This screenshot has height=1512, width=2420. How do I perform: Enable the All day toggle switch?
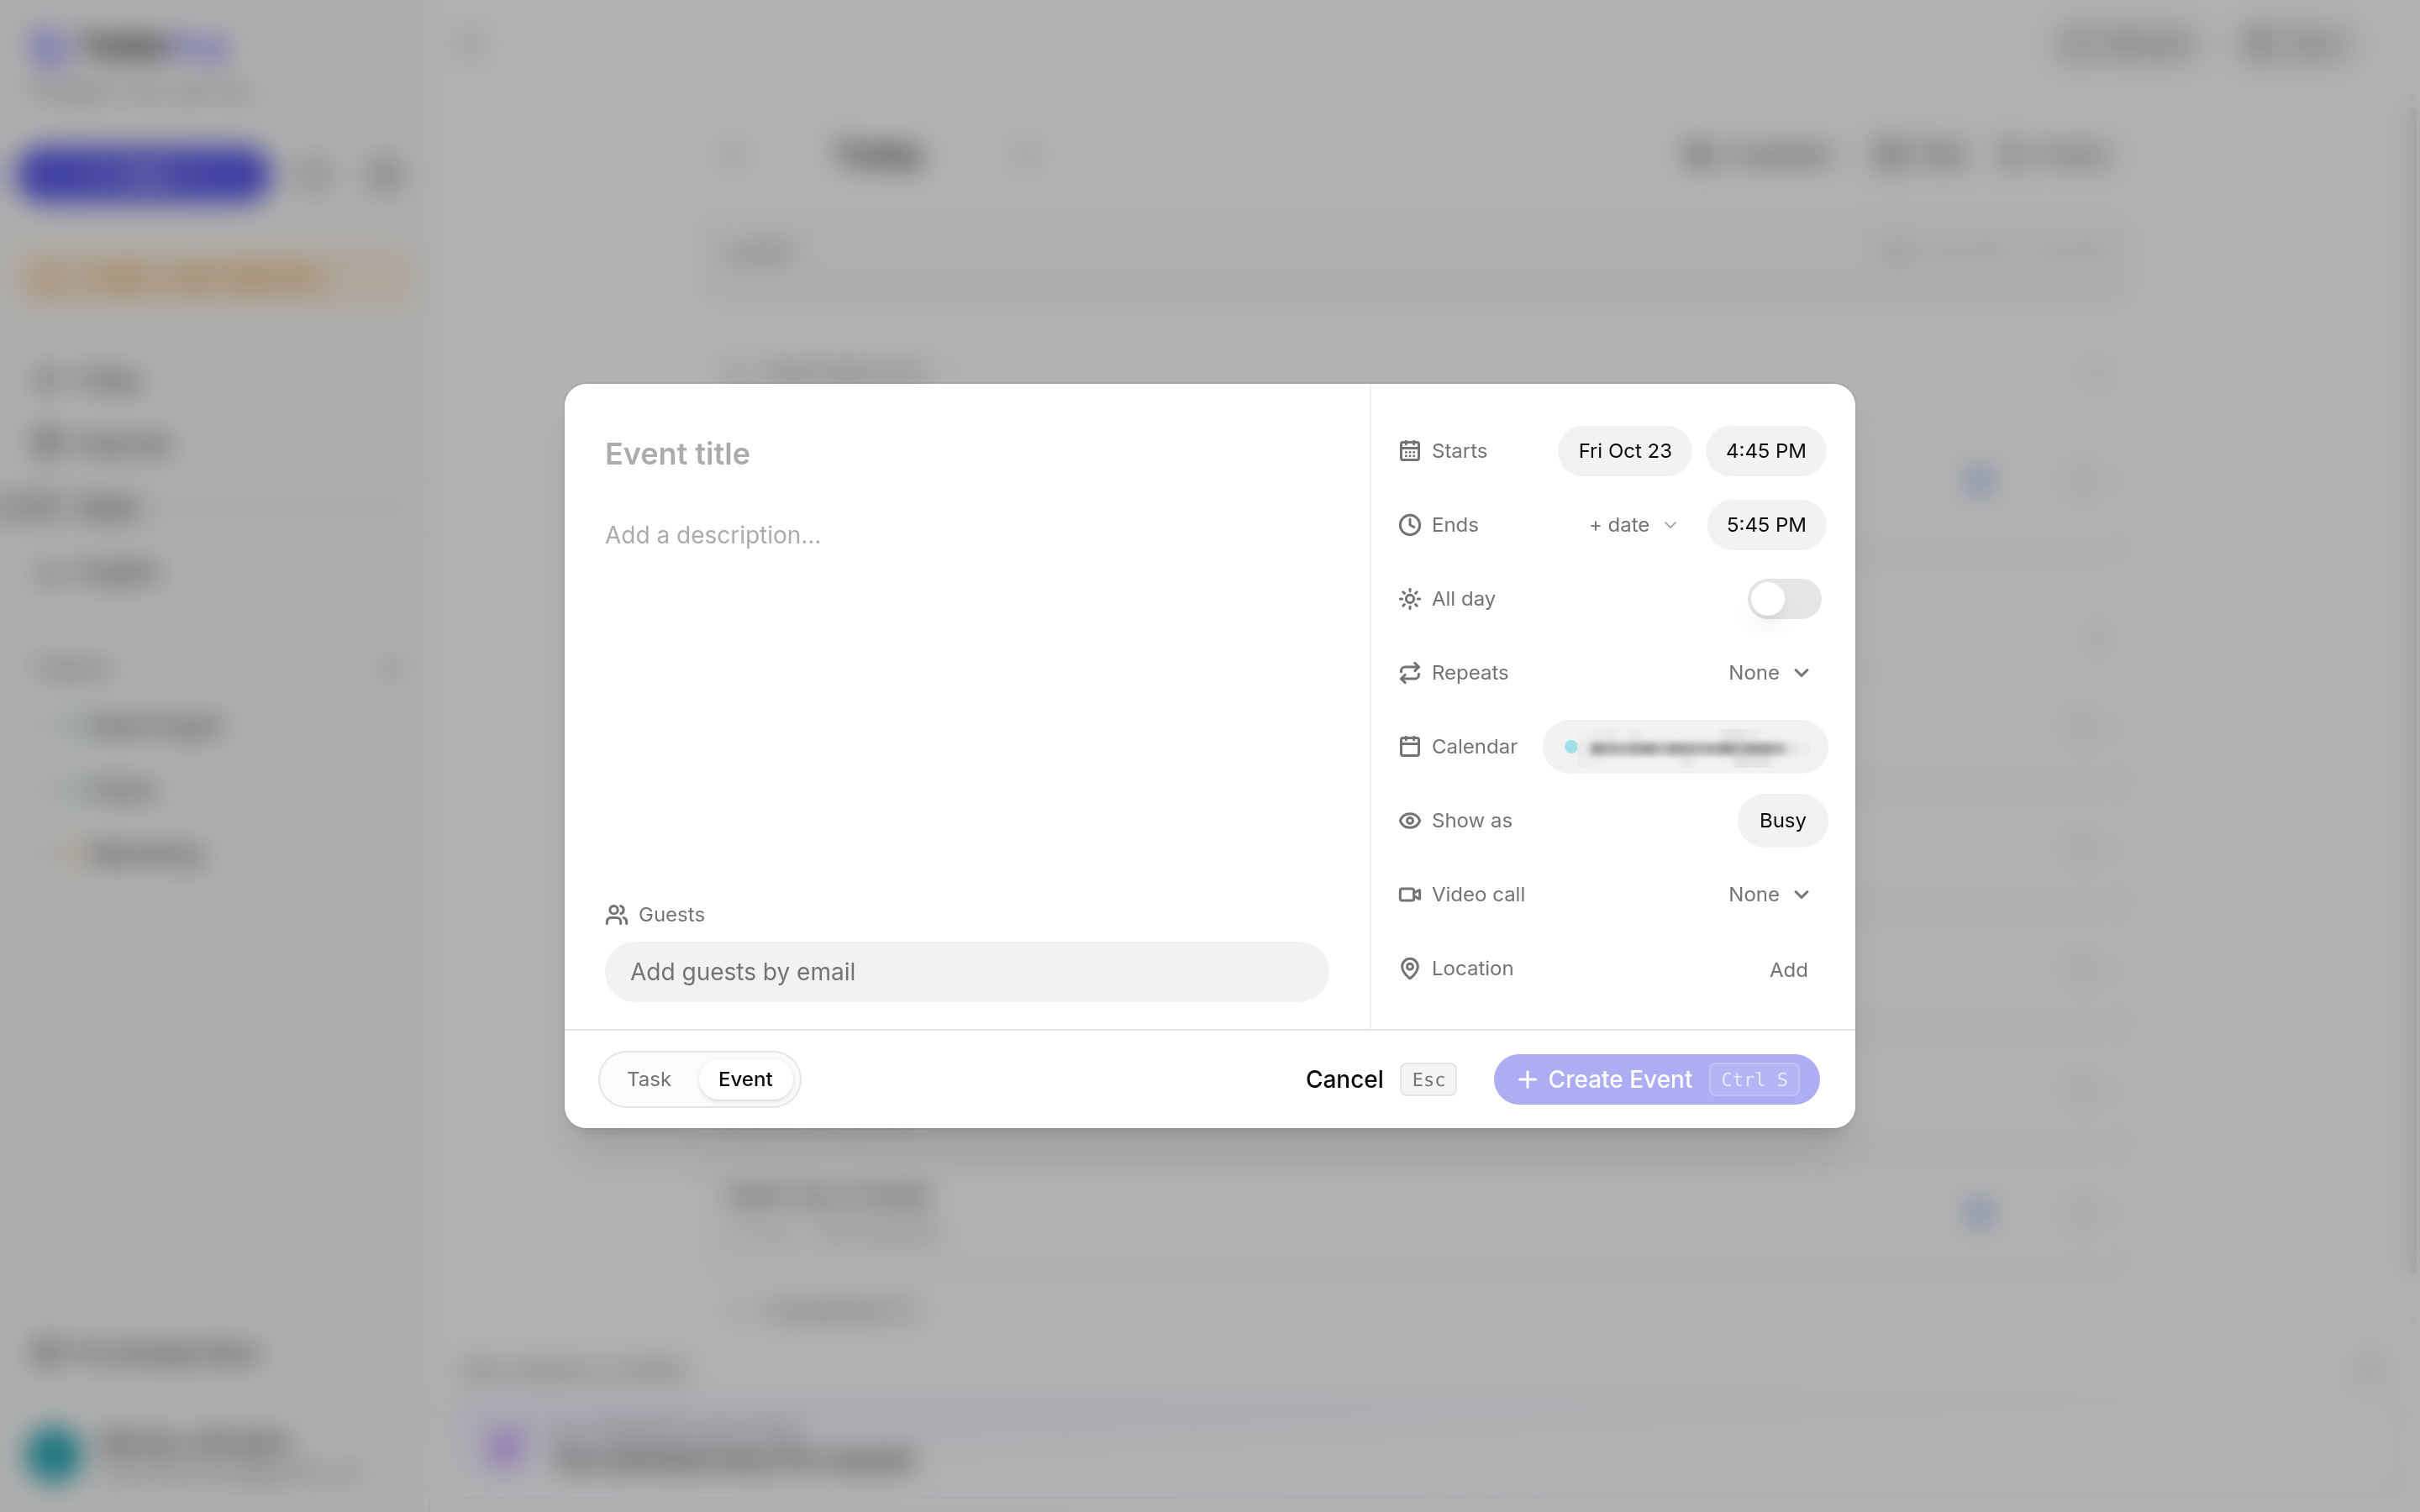pos(1784,599)
